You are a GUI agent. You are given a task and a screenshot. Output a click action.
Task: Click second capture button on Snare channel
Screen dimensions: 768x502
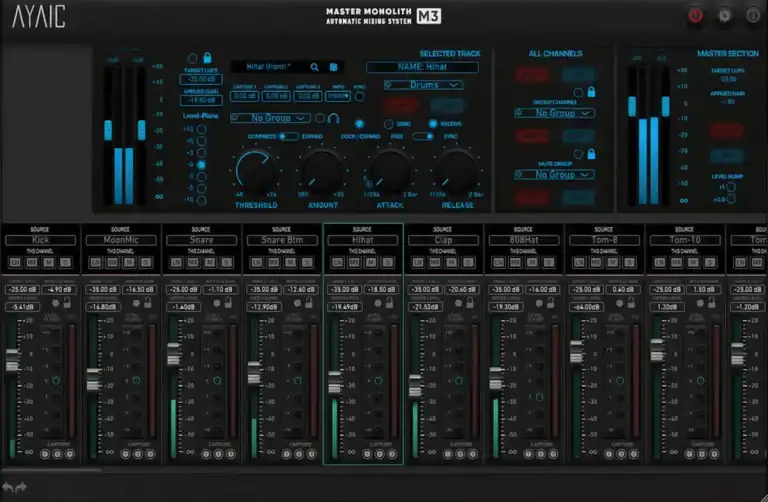point(218,454)
